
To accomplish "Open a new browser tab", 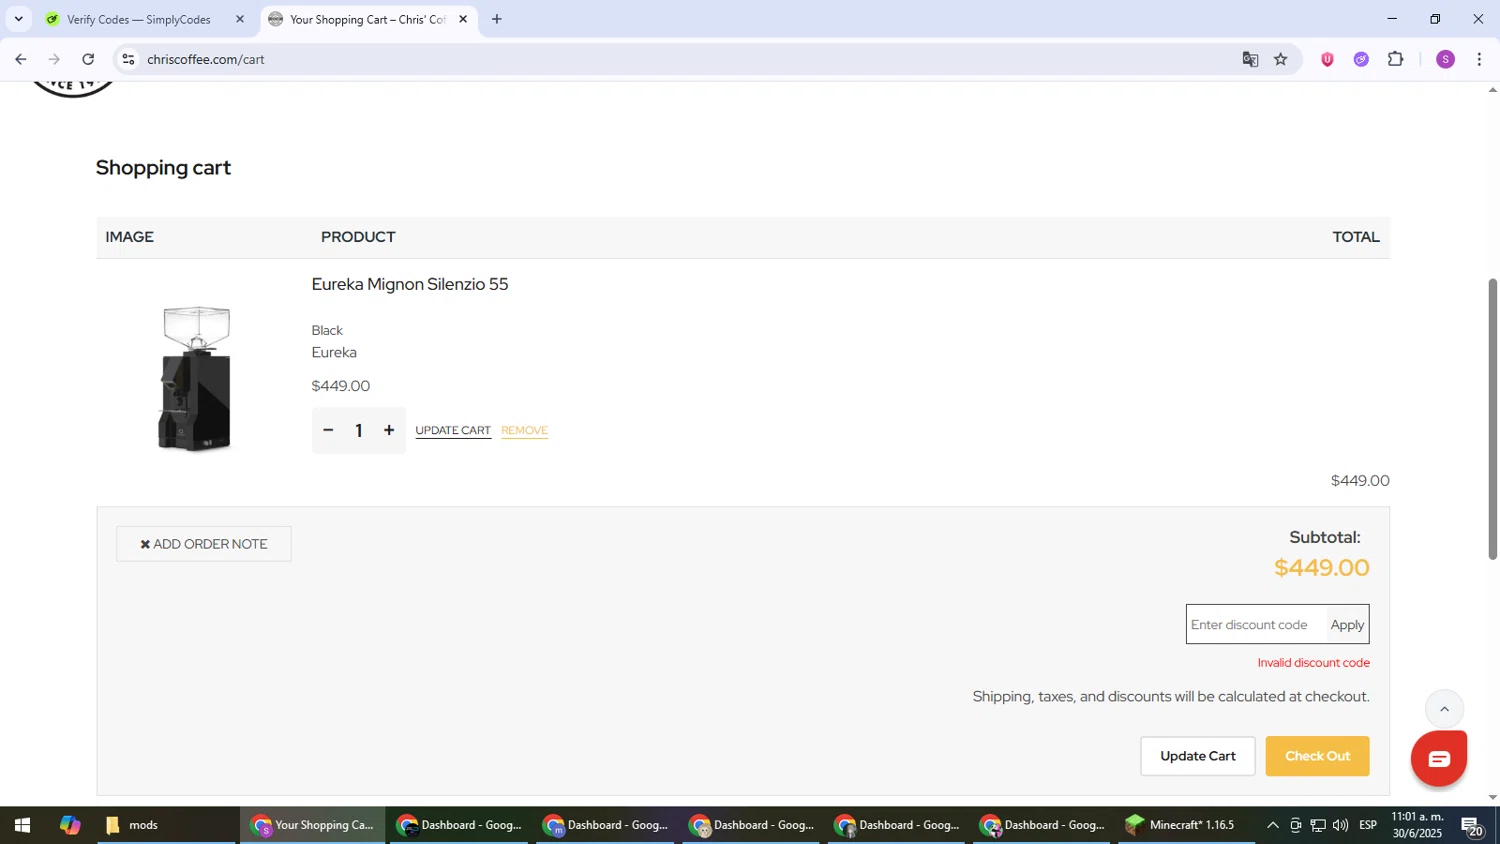I will click(497, 19).
